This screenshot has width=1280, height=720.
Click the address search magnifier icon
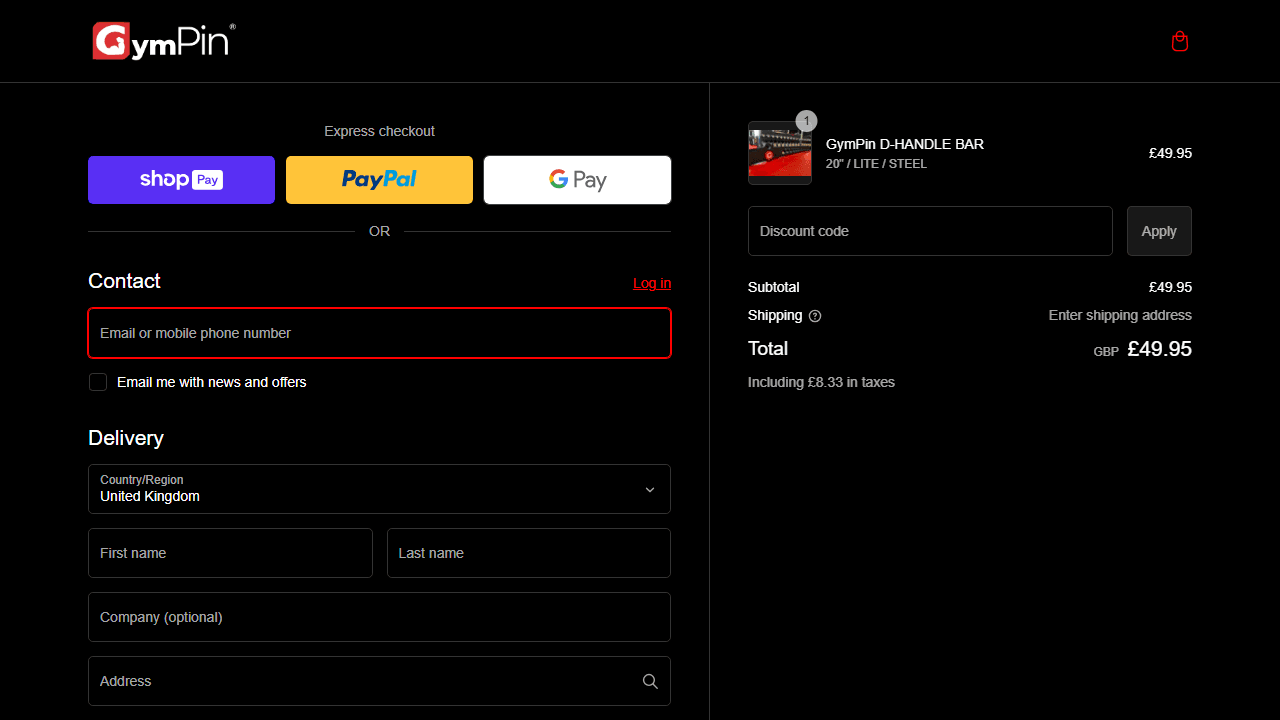click(650, 681)
